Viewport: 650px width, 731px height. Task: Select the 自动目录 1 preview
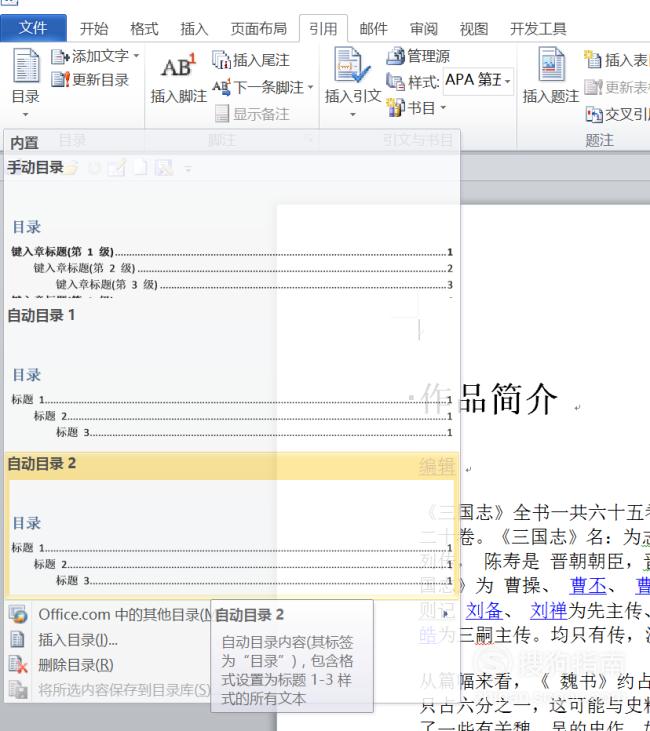point(232,385)
